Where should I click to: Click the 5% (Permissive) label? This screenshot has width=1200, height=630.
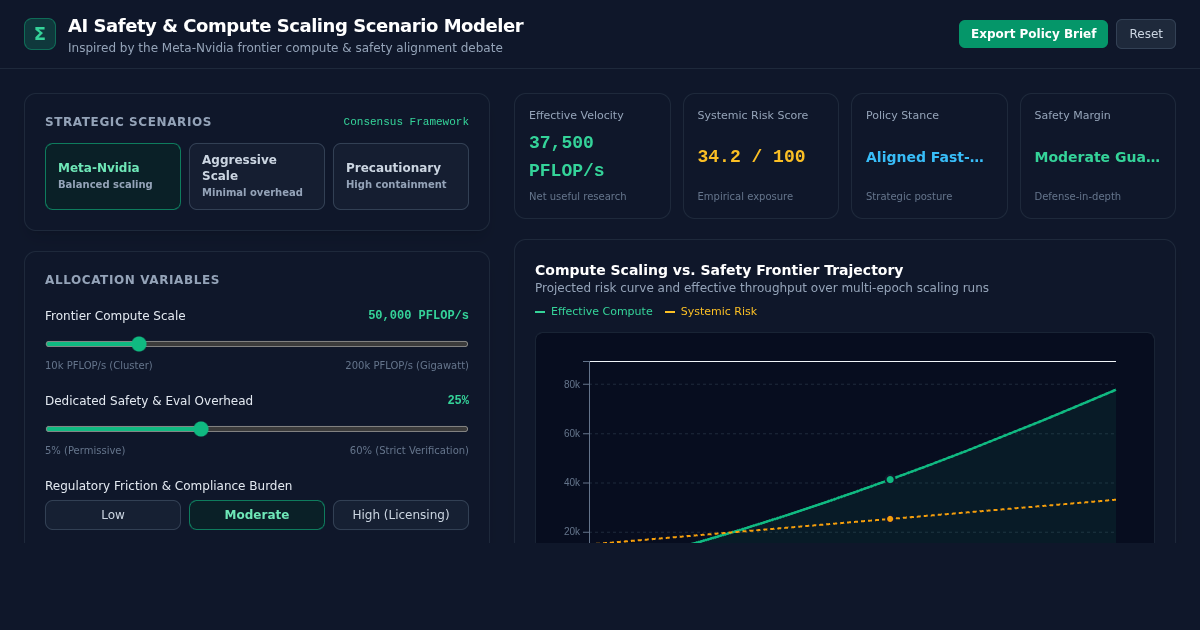[x=85, y=450]
